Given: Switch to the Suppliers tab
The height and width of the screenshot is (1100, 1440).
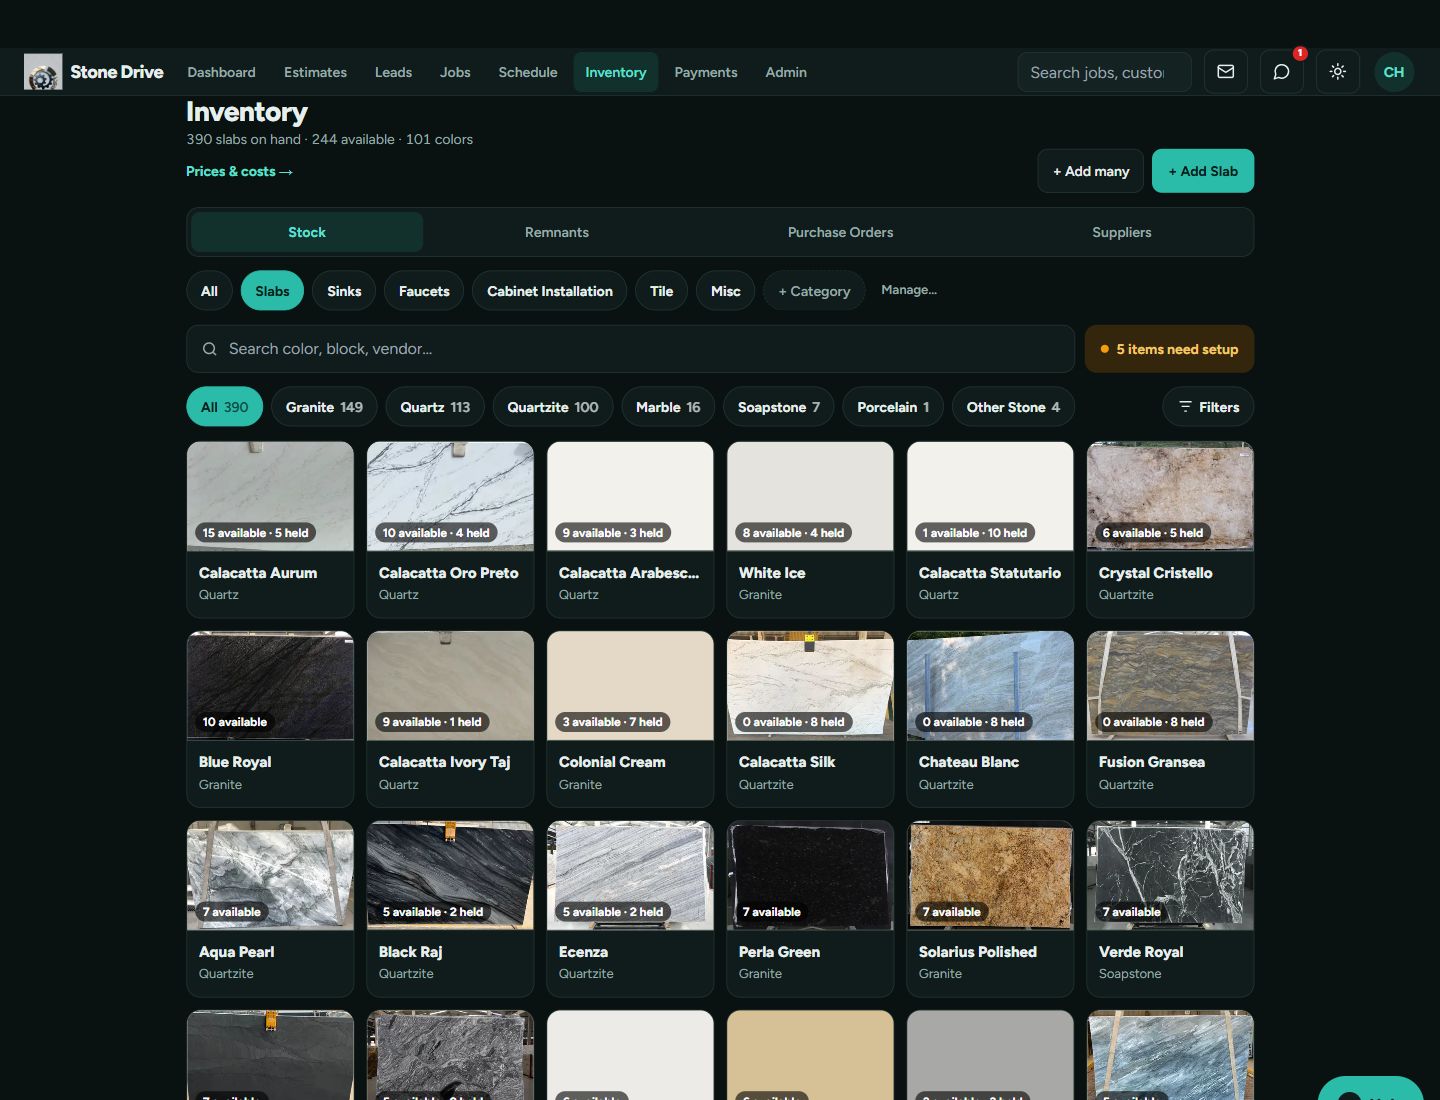Looking at the screenshot, I should (1121, 232).
